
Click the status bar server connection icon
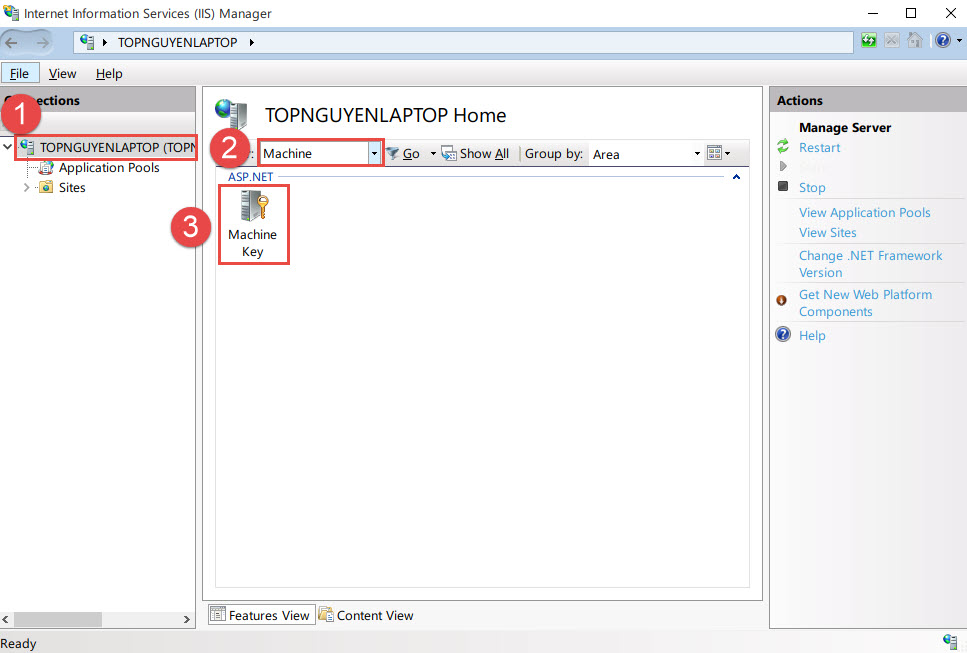point(950,641)
